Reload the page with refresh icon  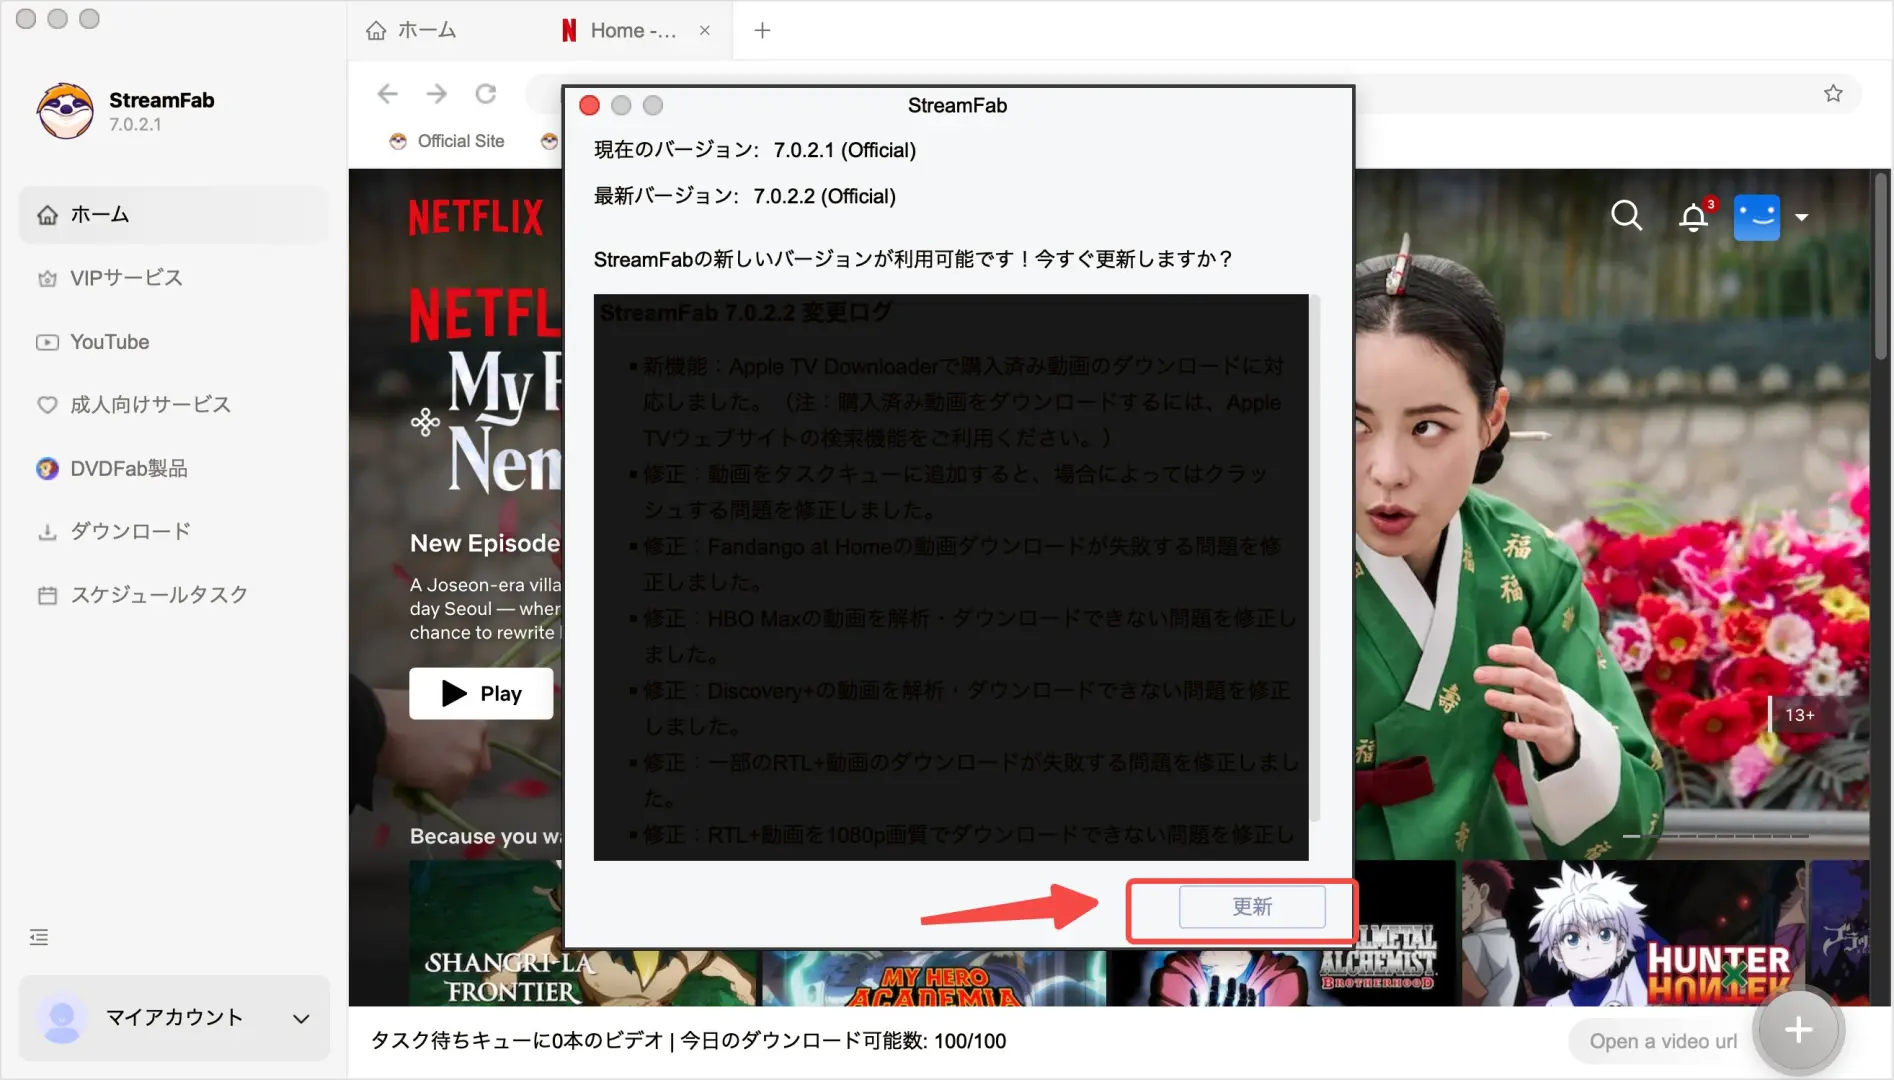[486, 94]
